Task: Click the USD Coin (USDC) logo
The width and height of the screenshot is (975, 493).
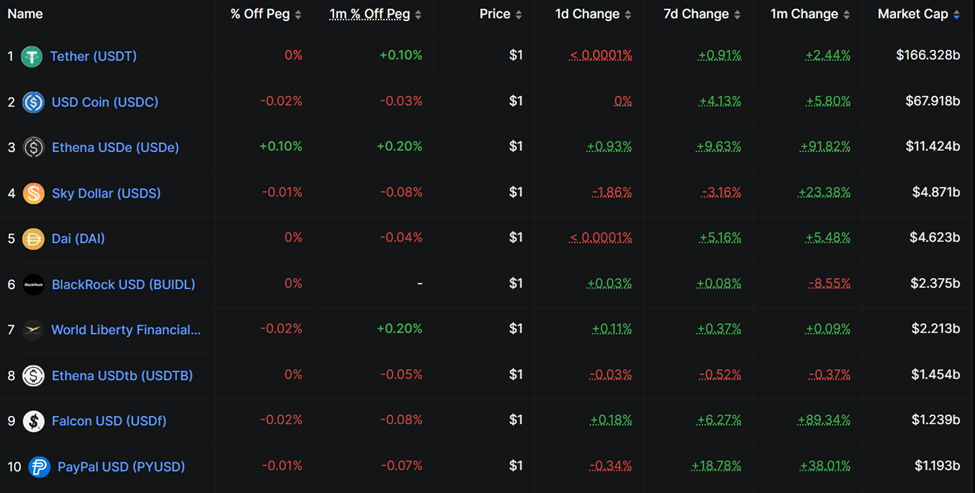Action: click(33, 102)
